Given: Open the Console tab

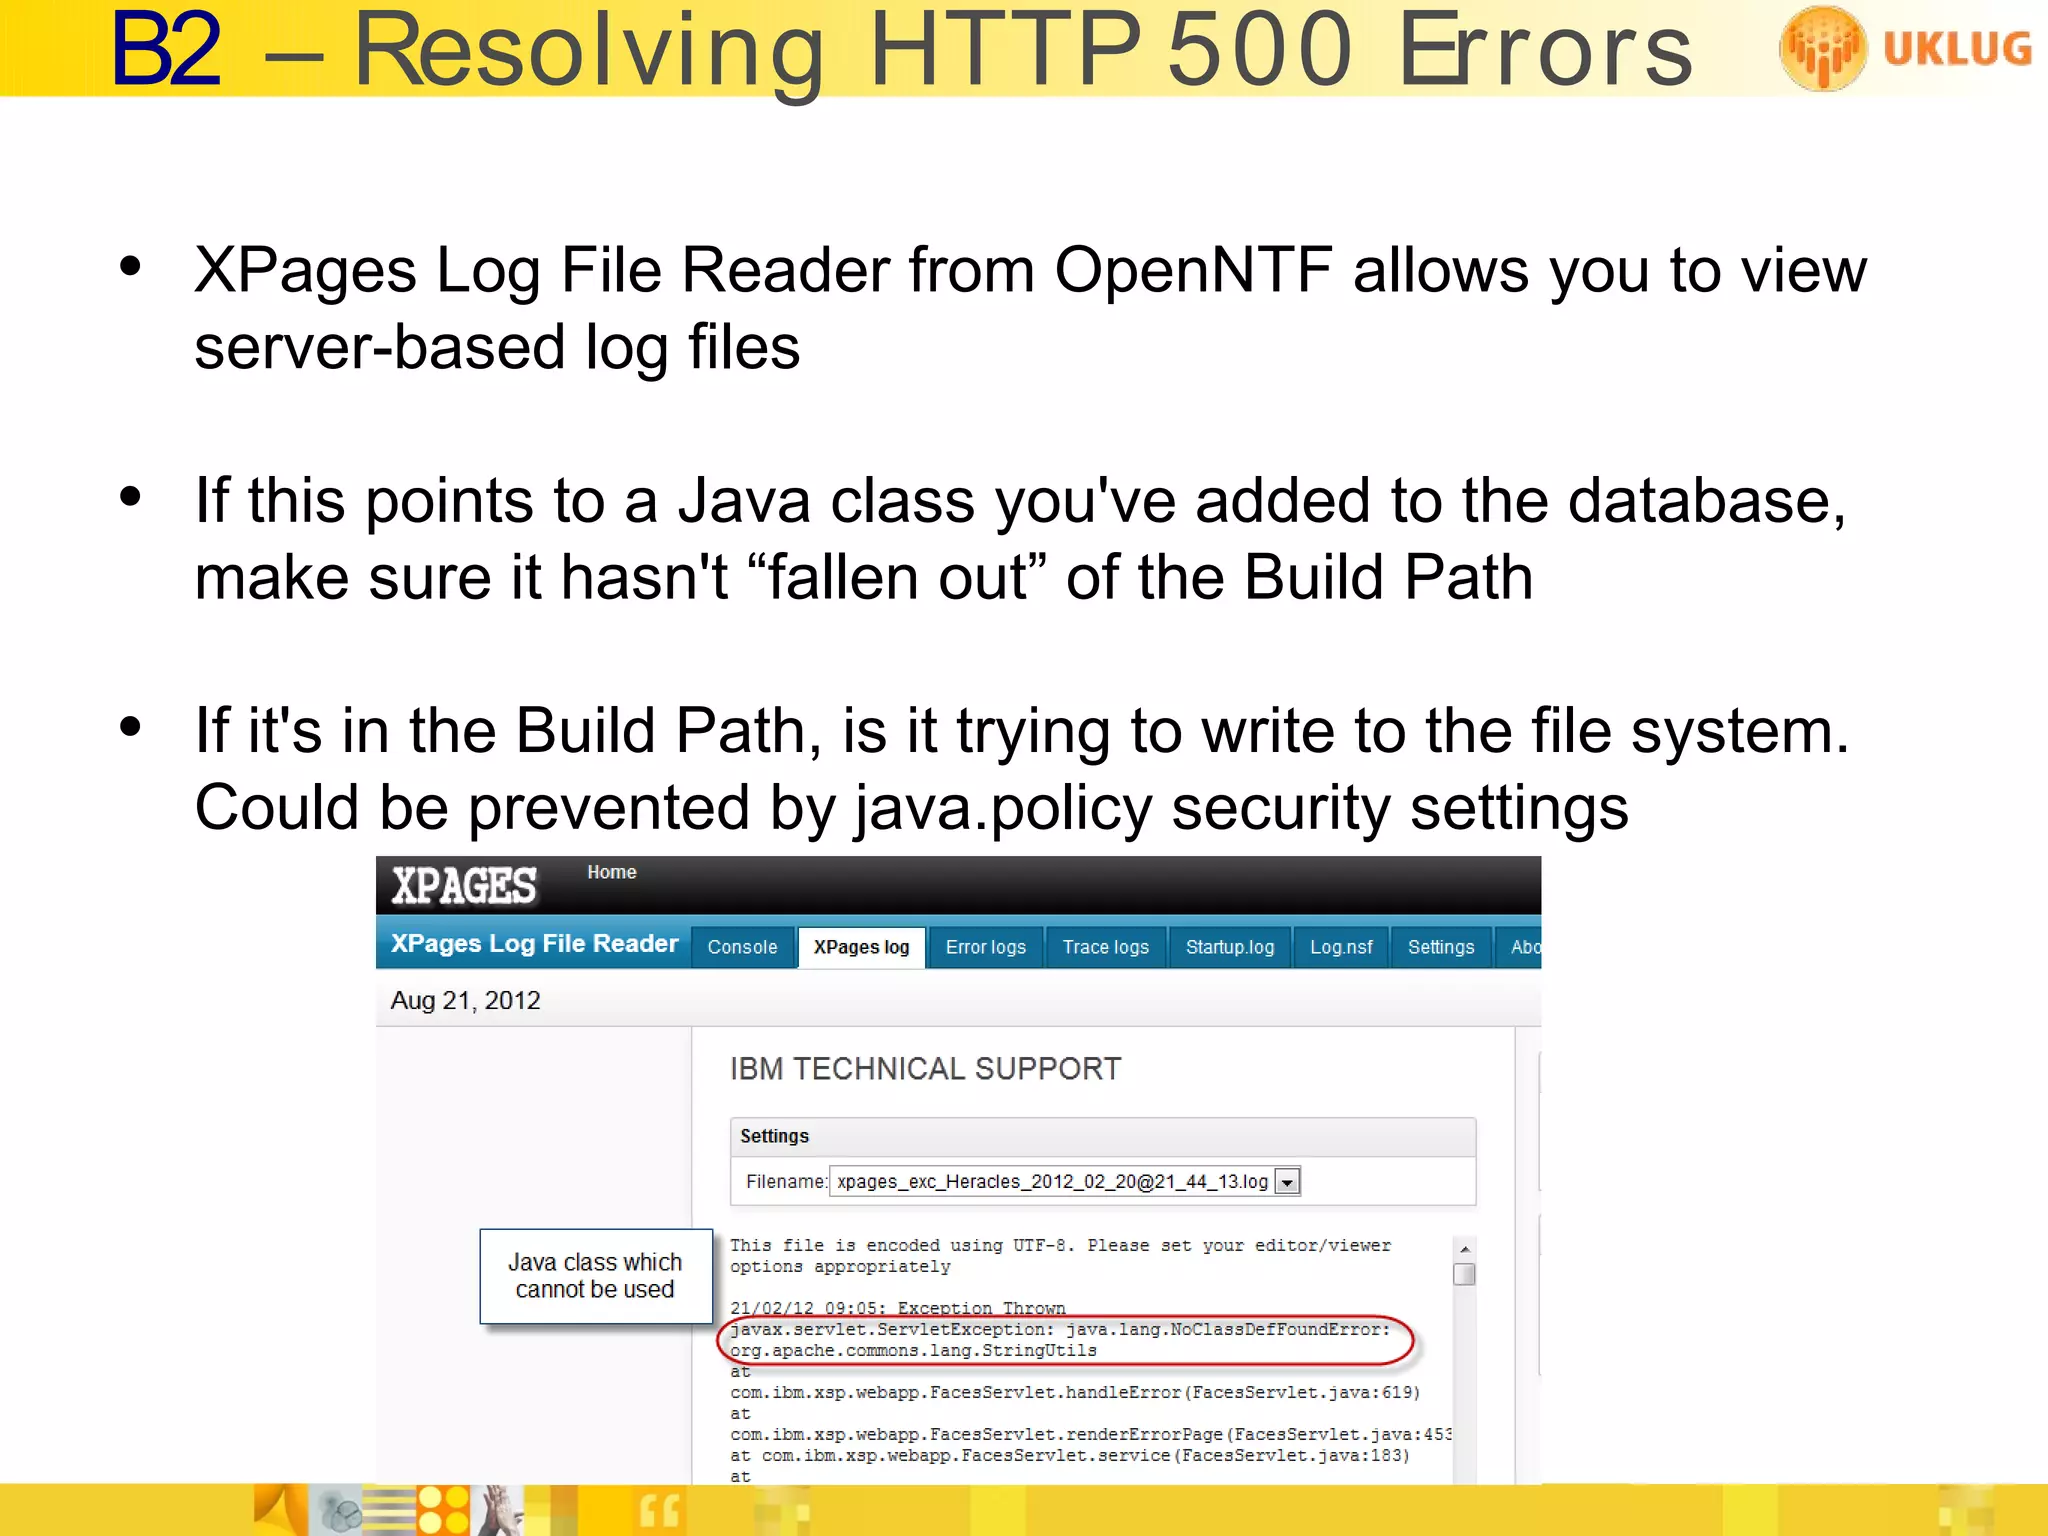Looking at the screenshot, I should pyautogui.click(x=742, y=947).
